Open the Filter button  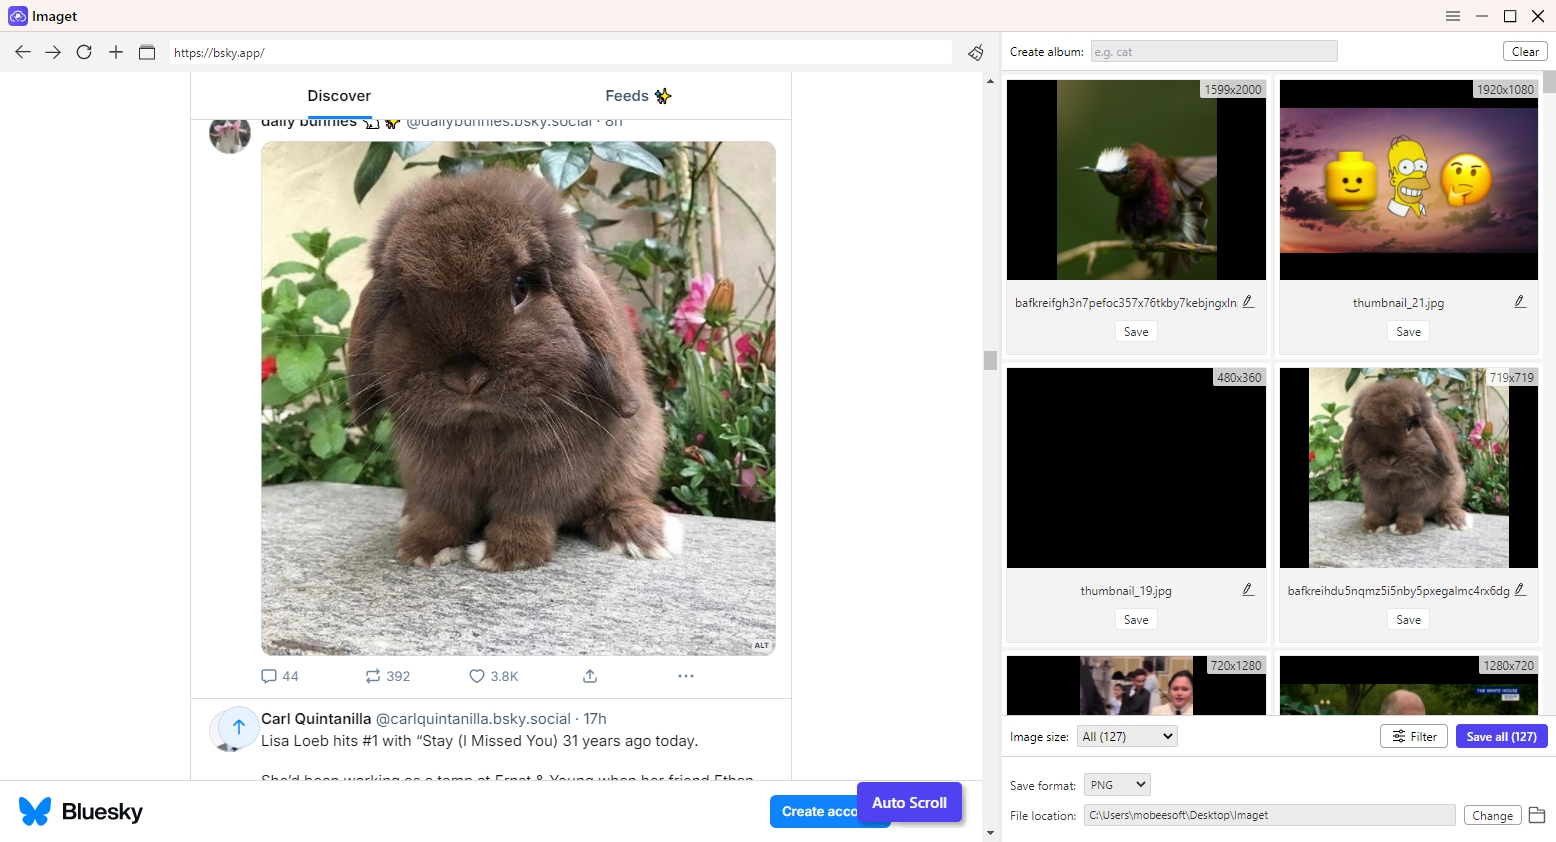(1414, 736)
